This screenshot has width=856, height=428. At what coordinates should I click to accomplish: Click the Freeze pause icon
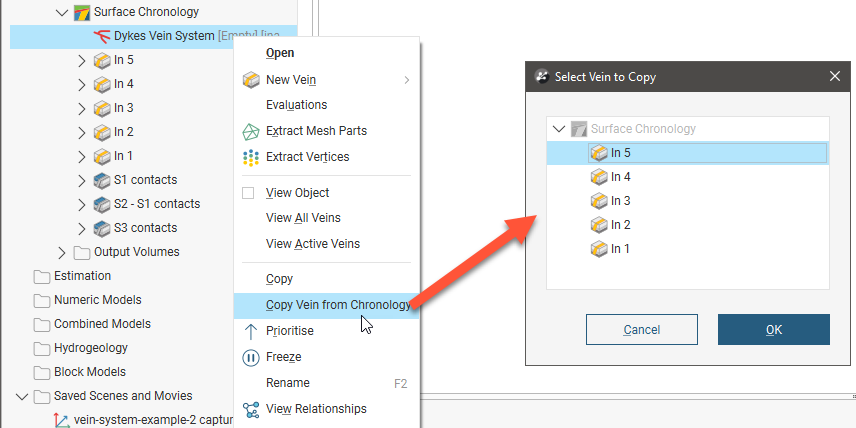coord(251,357)
